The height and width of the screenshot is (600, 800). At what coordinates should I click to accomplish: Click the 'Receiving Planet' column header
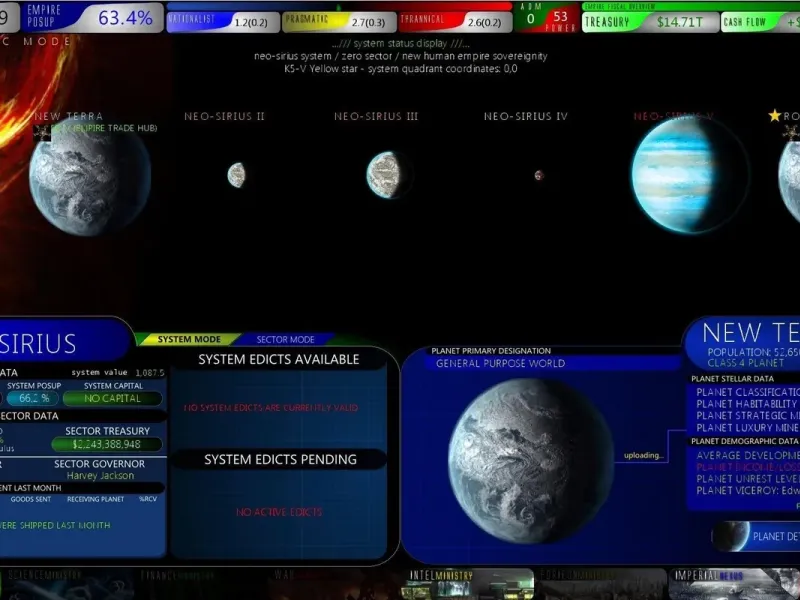pyautogui.click(x=95, y=499)
